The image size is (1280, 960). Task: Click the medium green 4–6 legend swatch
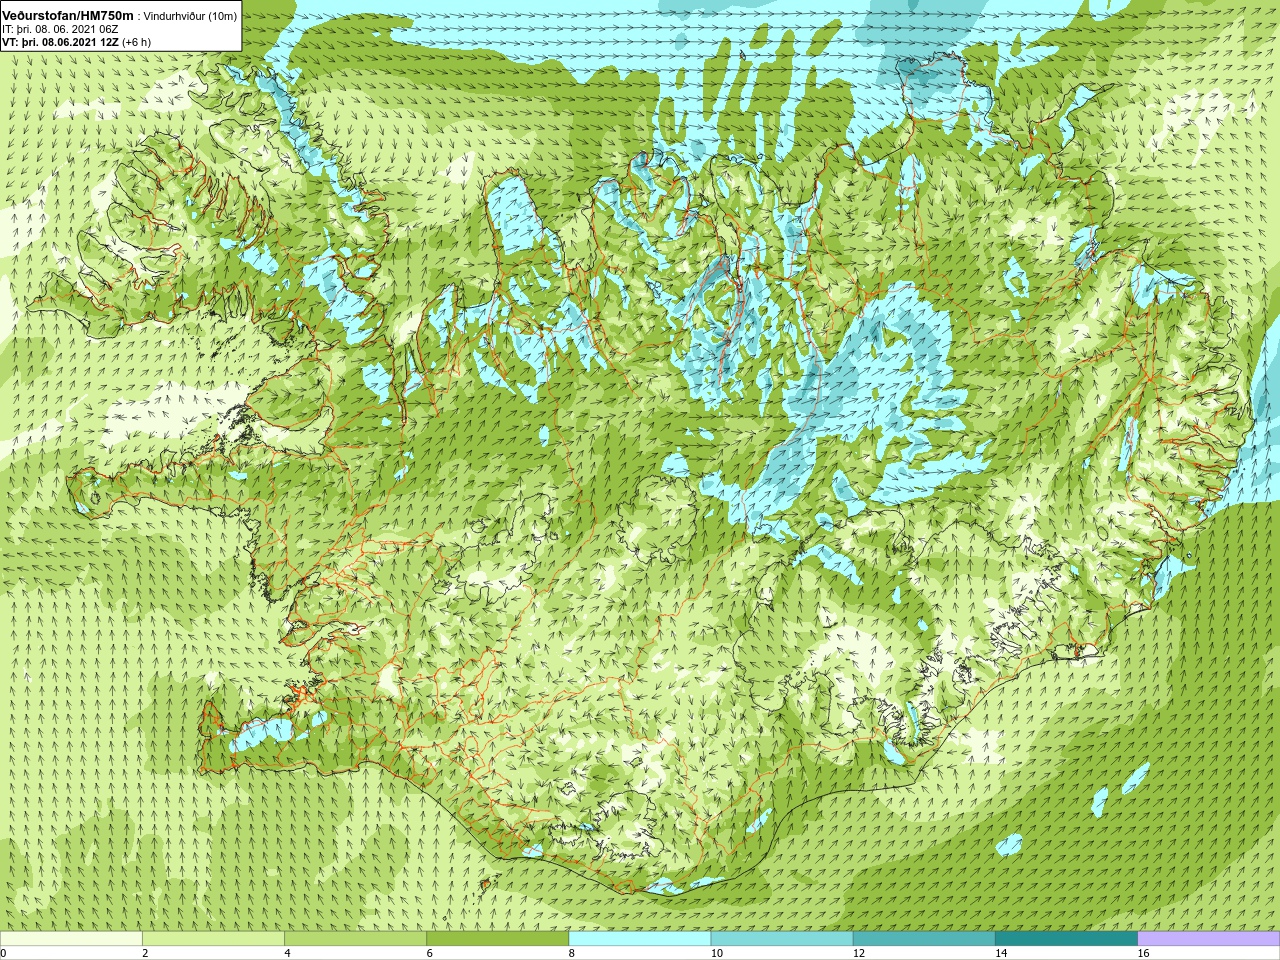(355, 939)
